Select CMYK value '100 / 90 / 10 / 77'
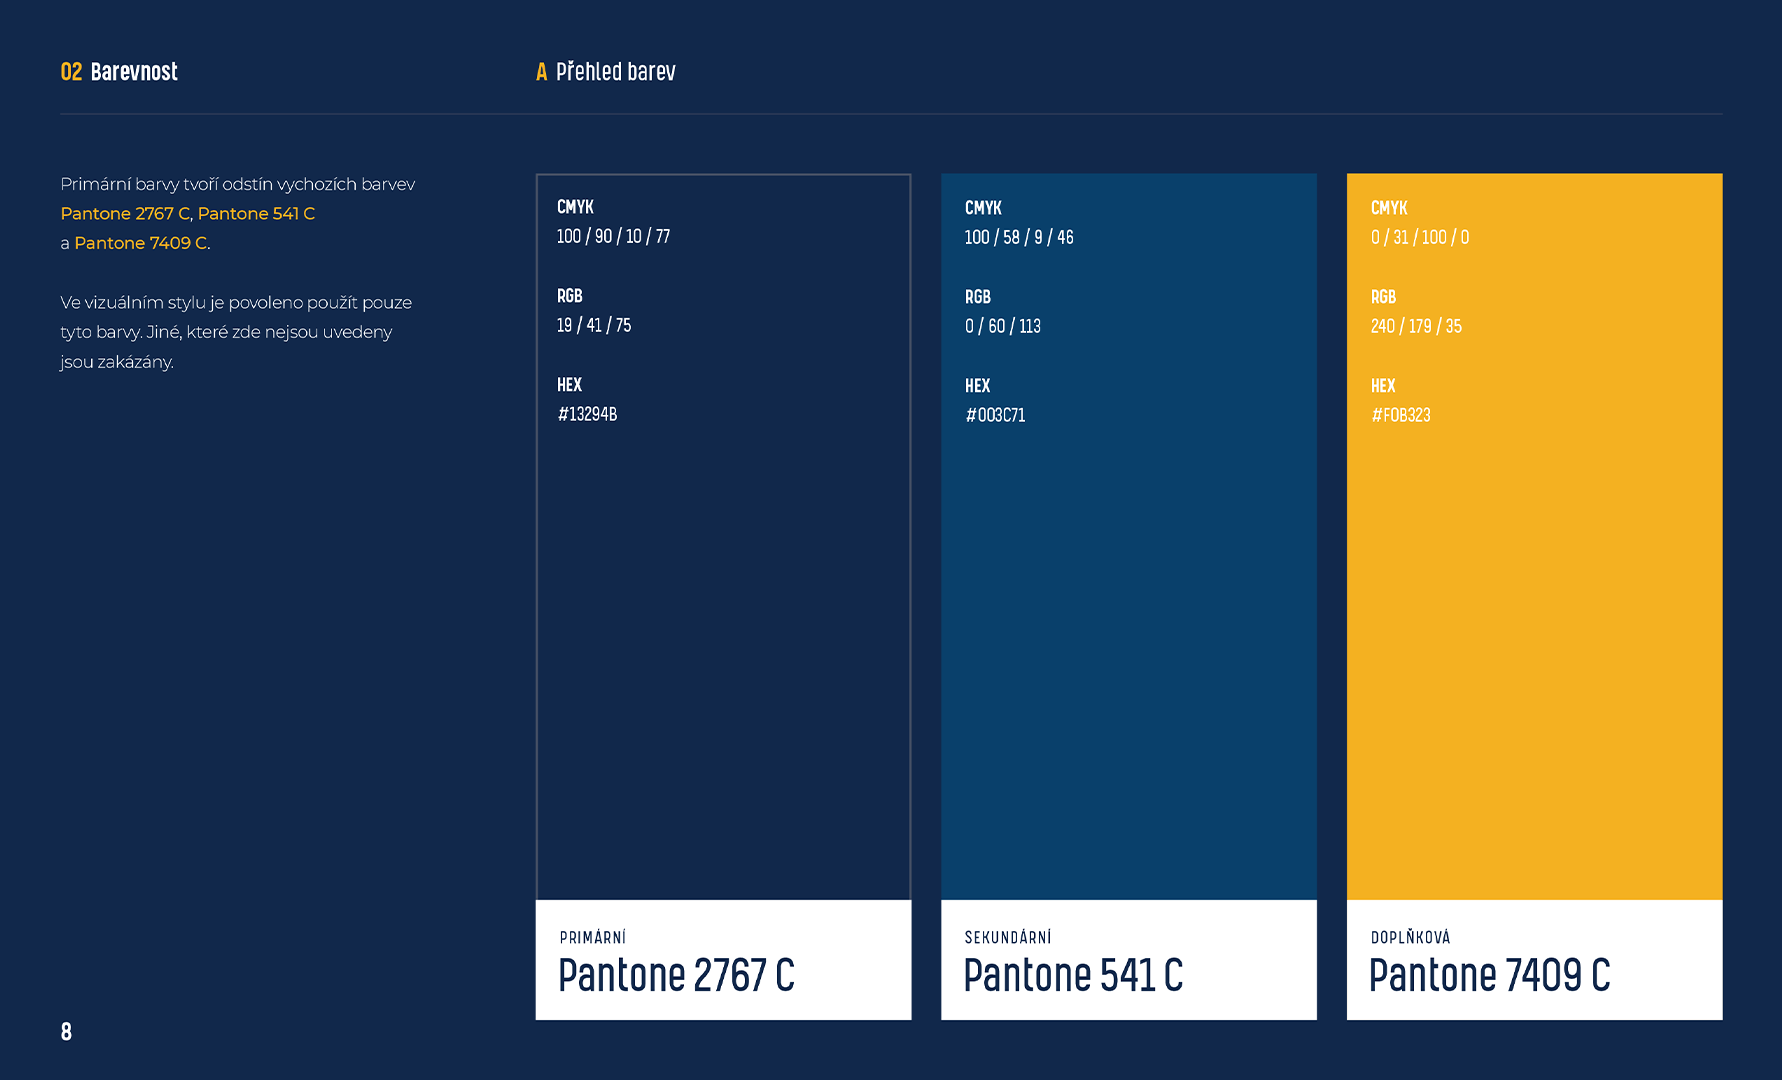Image resolution: width=1782 pixels, height=1080 pixels. tap(613, 237)
